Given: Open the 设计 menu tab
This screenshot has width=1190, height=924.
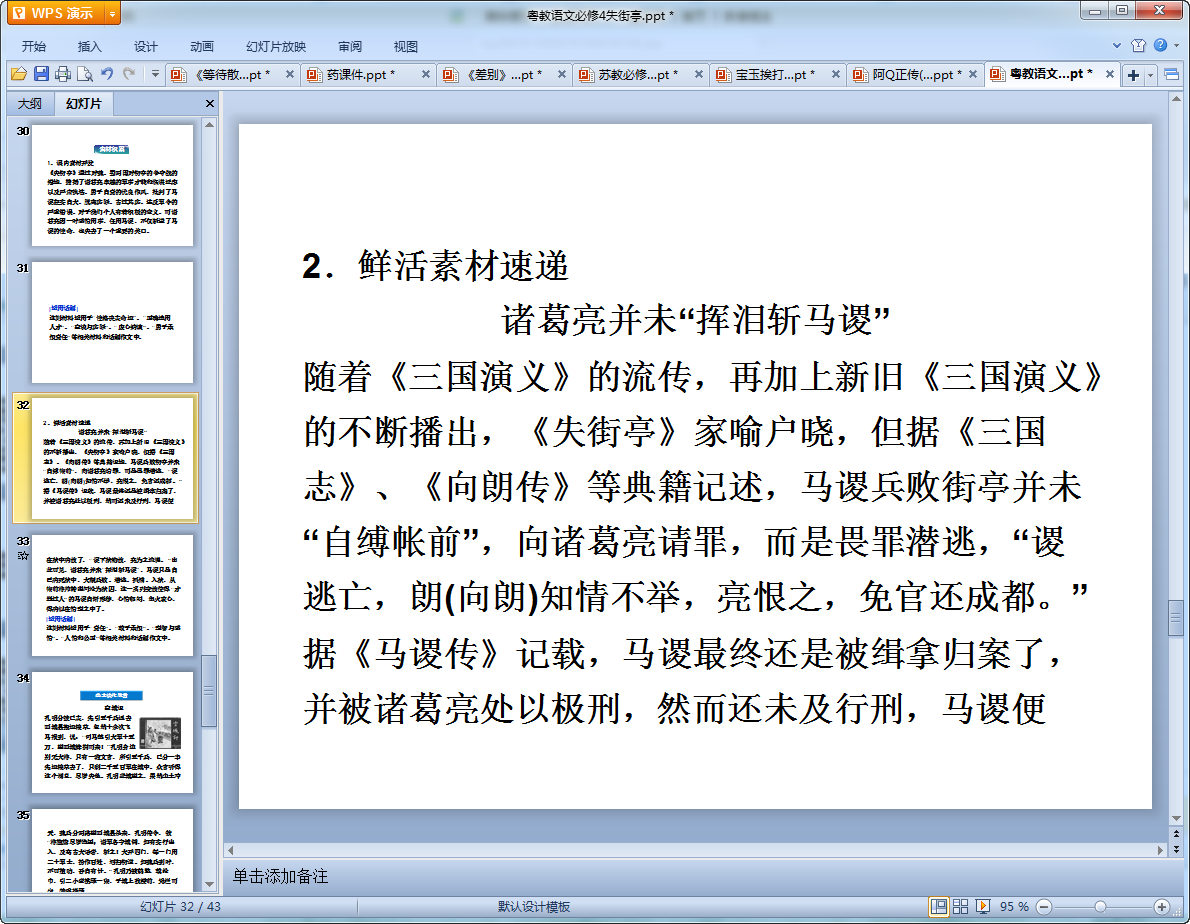Looking at the screenshot, I should point(146,46).
